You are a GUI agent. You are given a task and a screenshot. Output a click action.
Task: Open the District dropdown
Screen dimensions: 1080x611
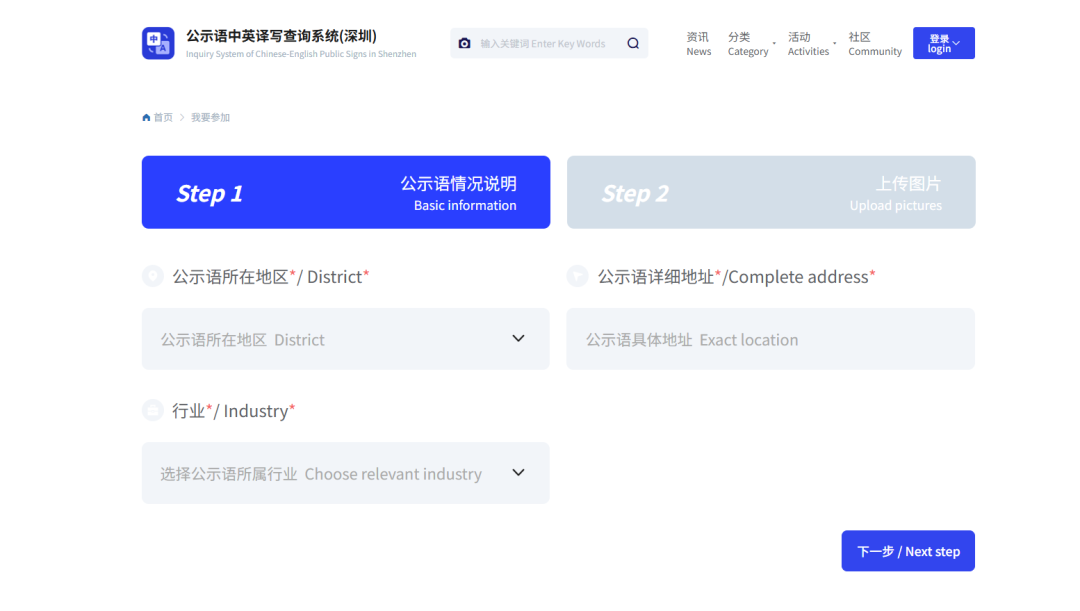[345, 339]
